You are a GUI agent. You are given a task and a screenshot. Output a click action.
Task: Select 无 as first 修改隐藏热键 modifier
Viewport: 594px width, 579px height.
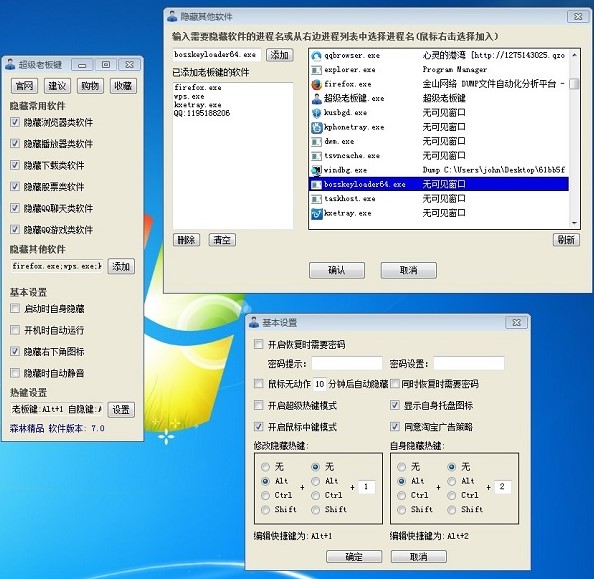(266, 467)
